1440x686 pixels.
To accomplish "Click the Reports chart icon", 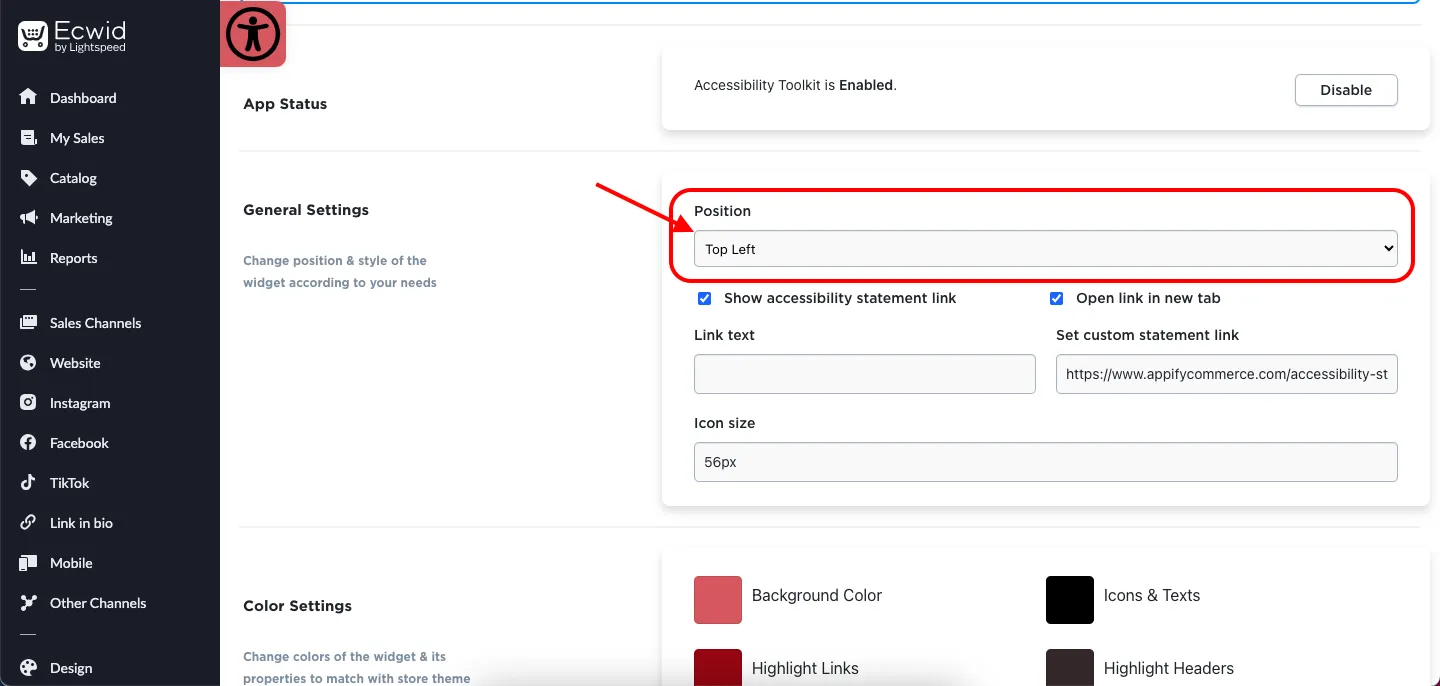I will [28, 257].
